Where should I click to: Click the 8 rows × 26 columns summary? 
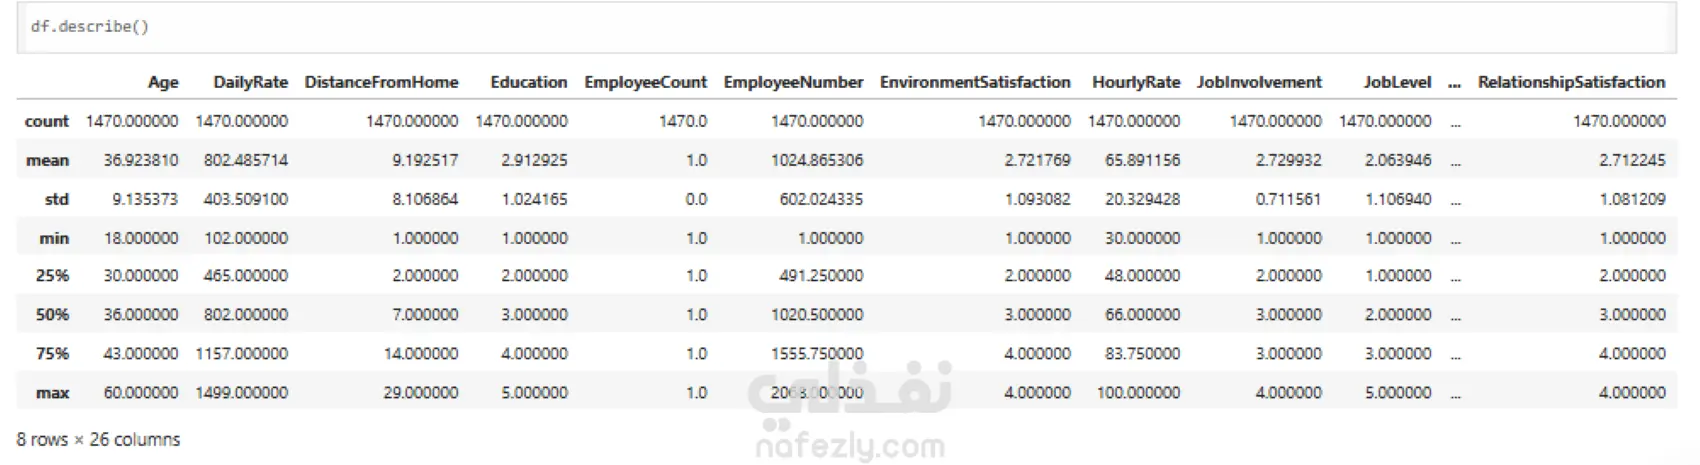pyautogui.click(x=98, y=440)
